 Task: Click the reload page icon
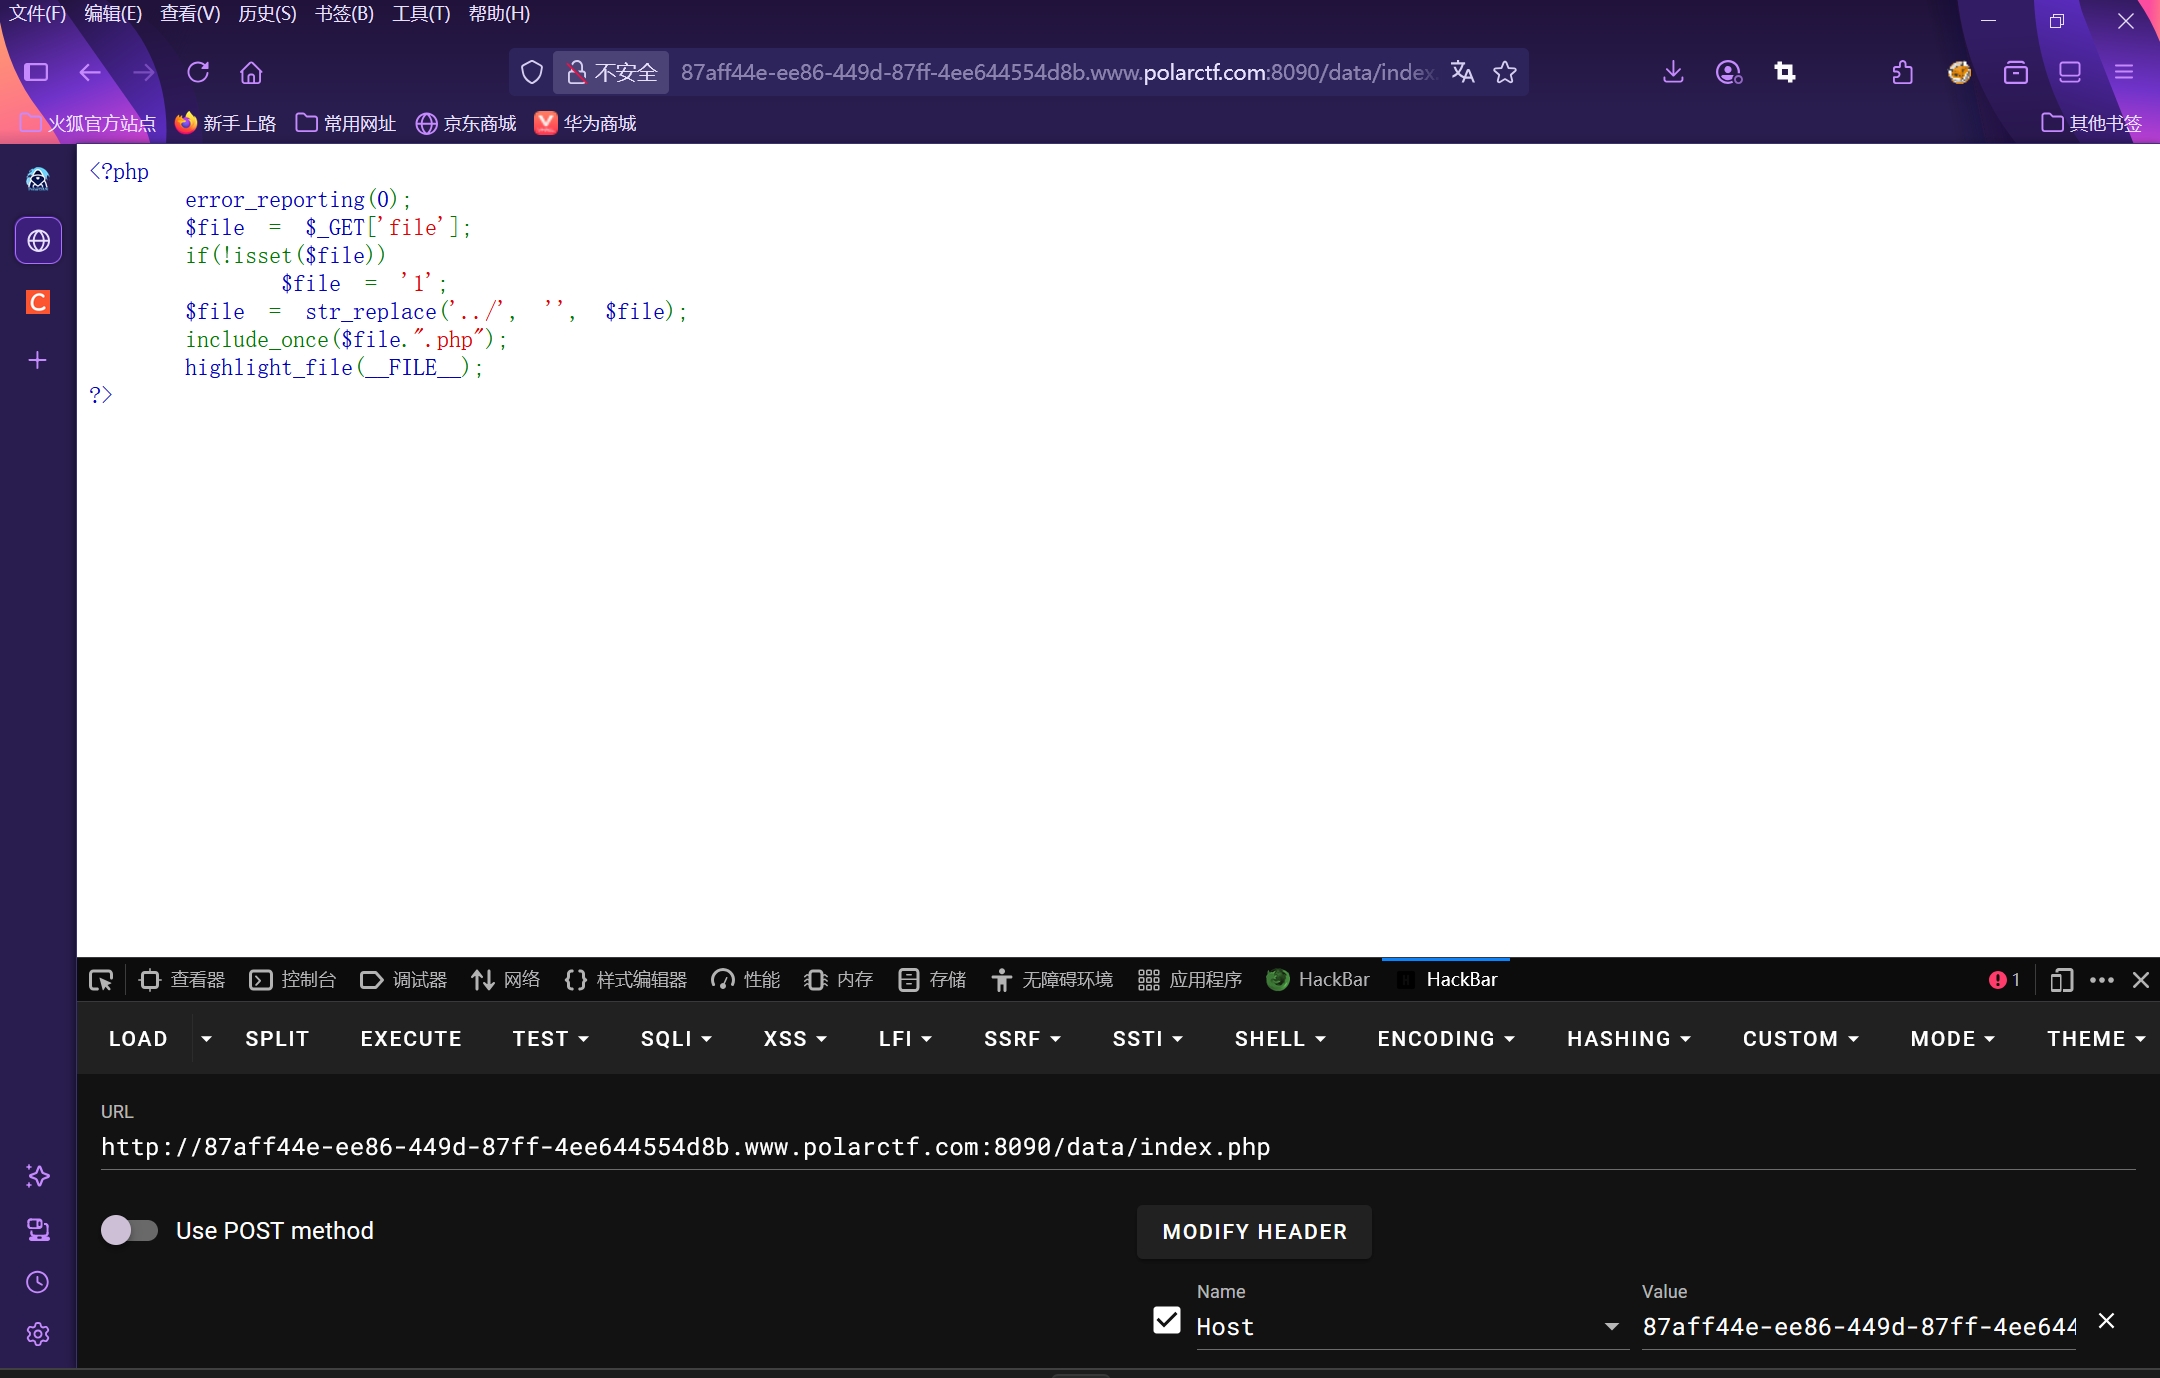[198, 72]
